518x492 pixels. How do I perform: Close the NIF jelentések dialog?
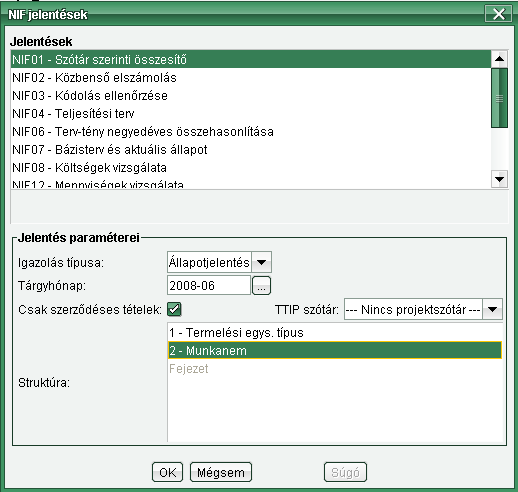(498, 14)
